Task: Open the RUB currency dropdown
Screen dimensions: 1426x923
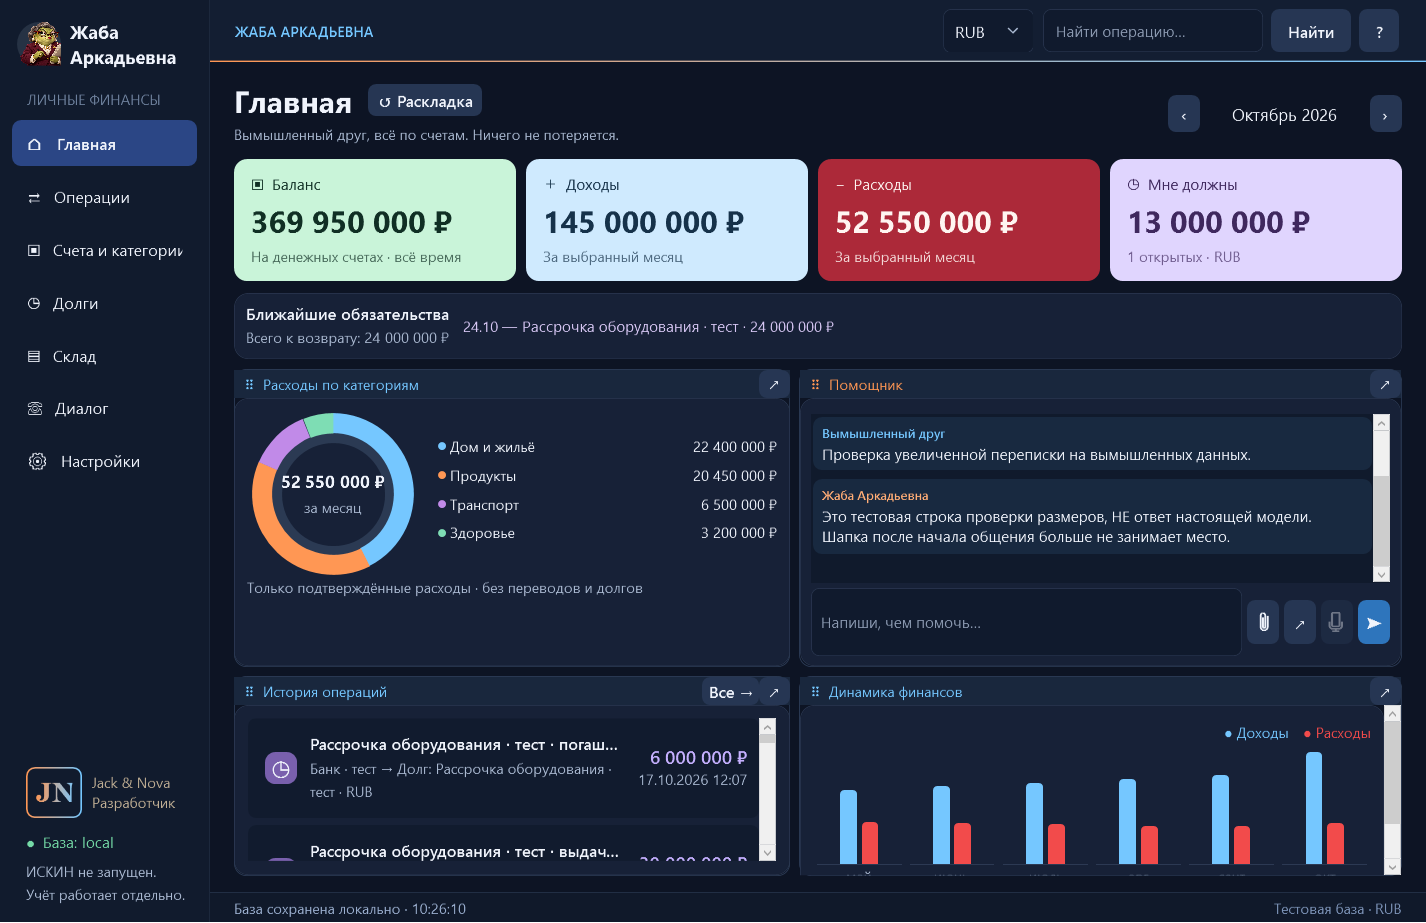Action: (988, 32)
